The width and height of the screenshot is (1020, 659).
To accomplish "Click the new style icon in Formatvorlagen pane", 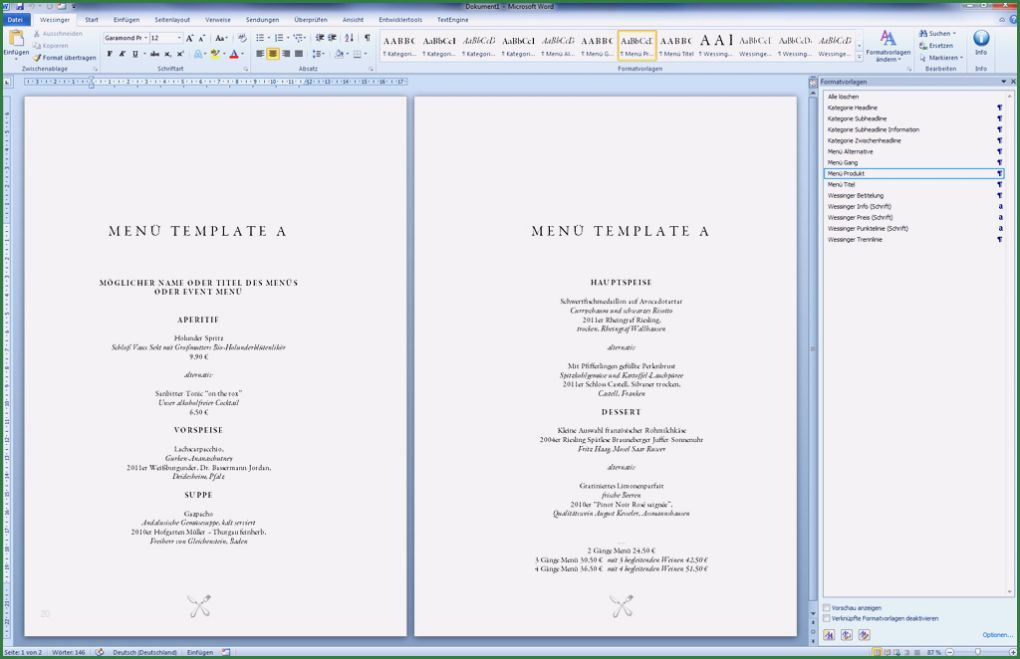I will point(829,635).
